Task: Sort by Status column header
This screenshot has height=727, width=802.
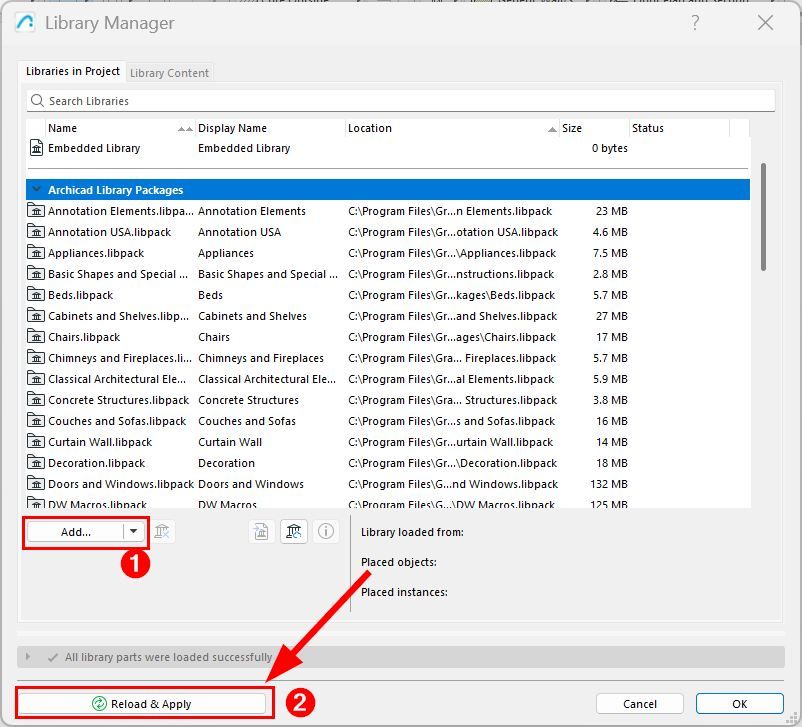Action: point(679,128)
